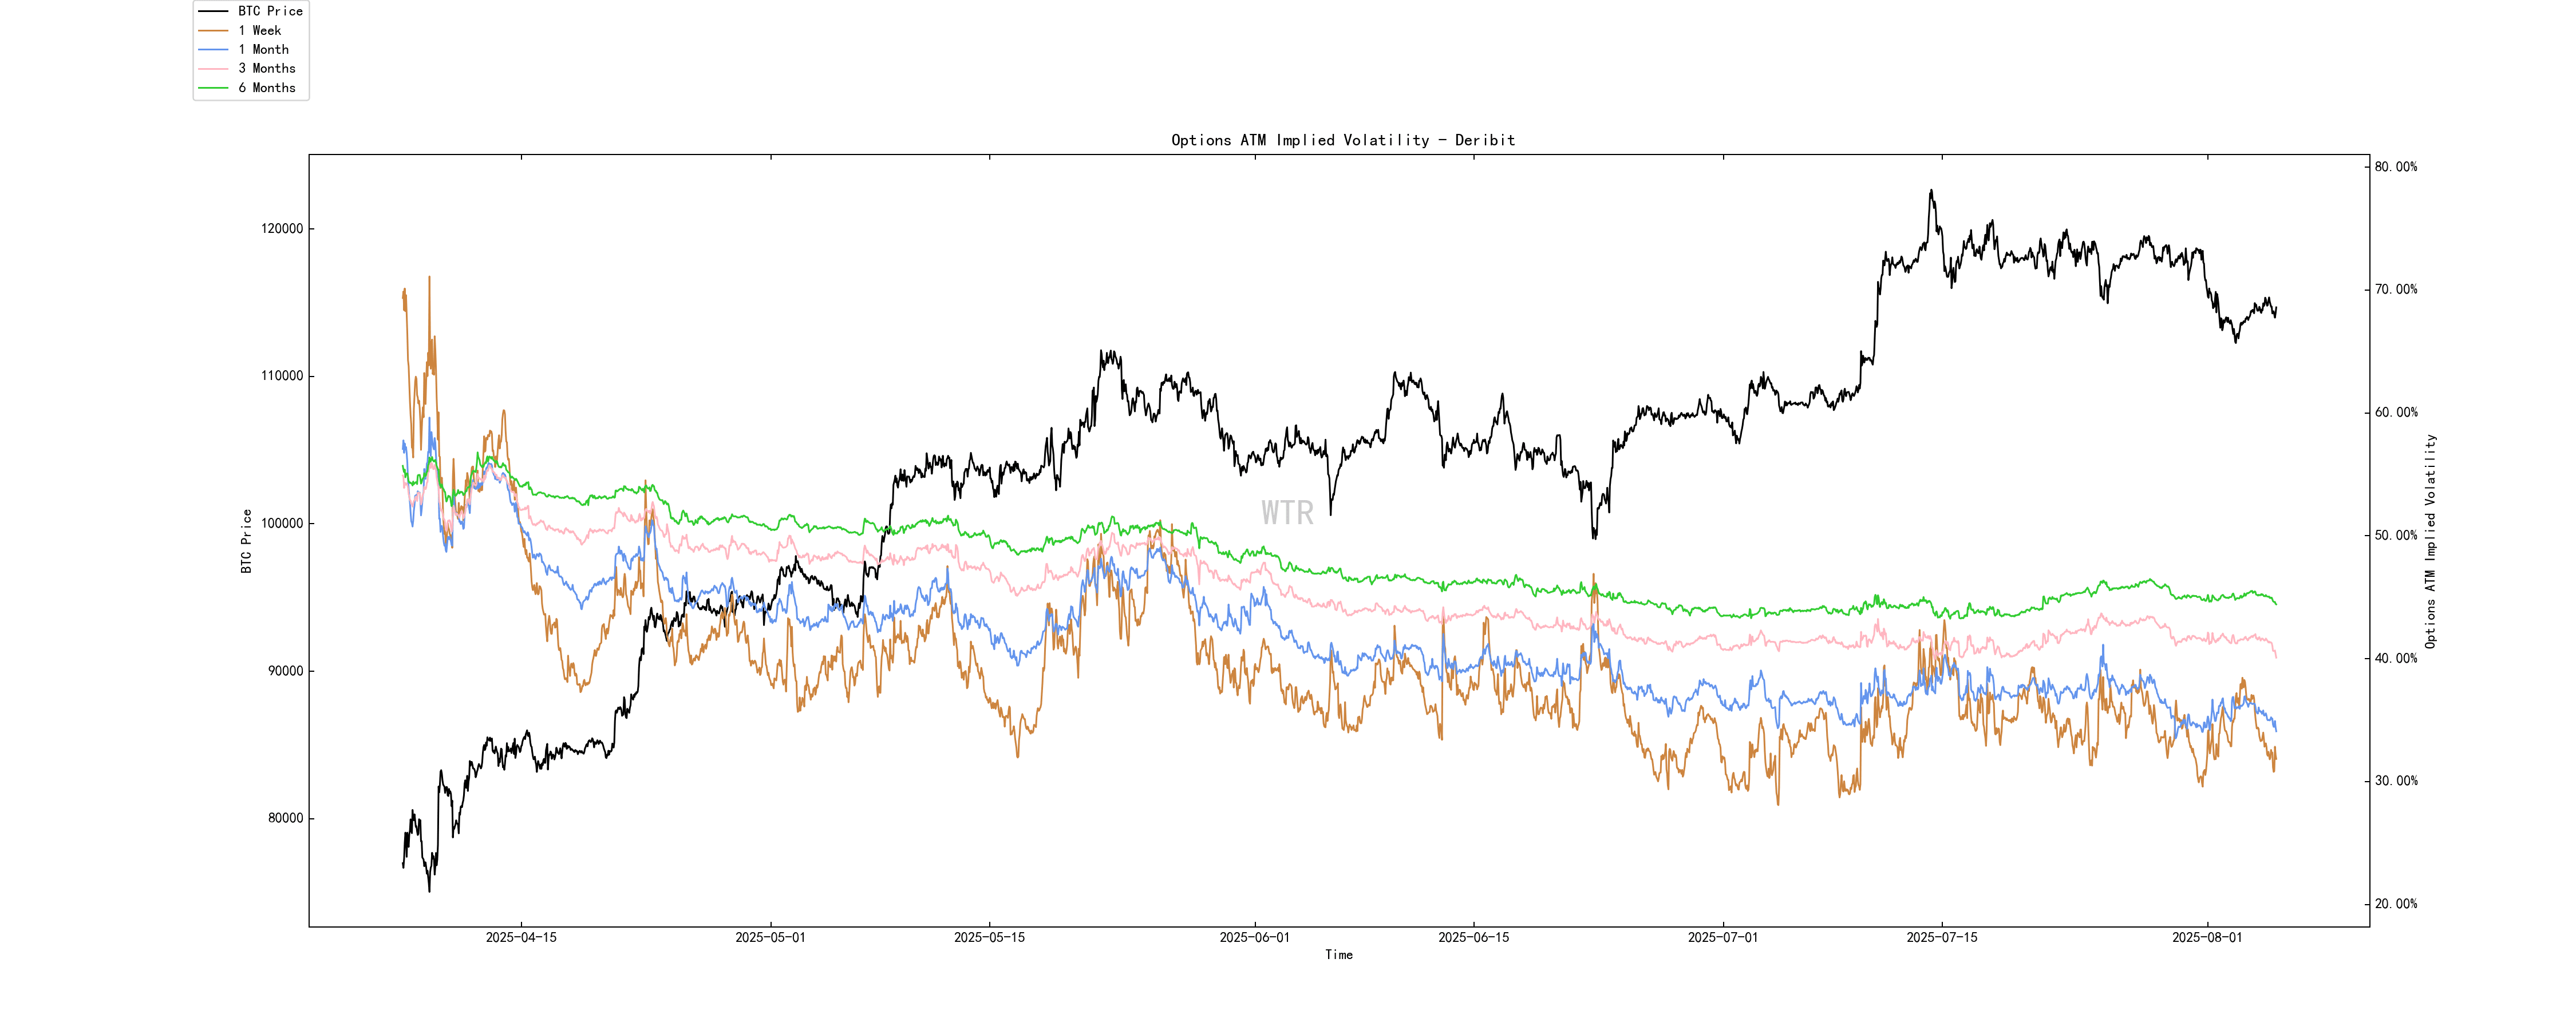The image size is (2576, 1030).
Task: Click the 80.00% right axis tick label
Action: pyautogui.click(x=2396, y=167)
